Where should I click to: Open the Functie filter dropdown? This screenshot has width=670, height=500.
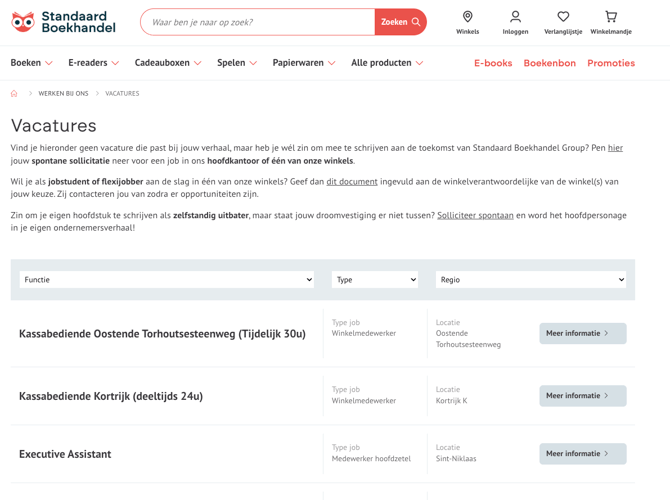pos(167,279)
